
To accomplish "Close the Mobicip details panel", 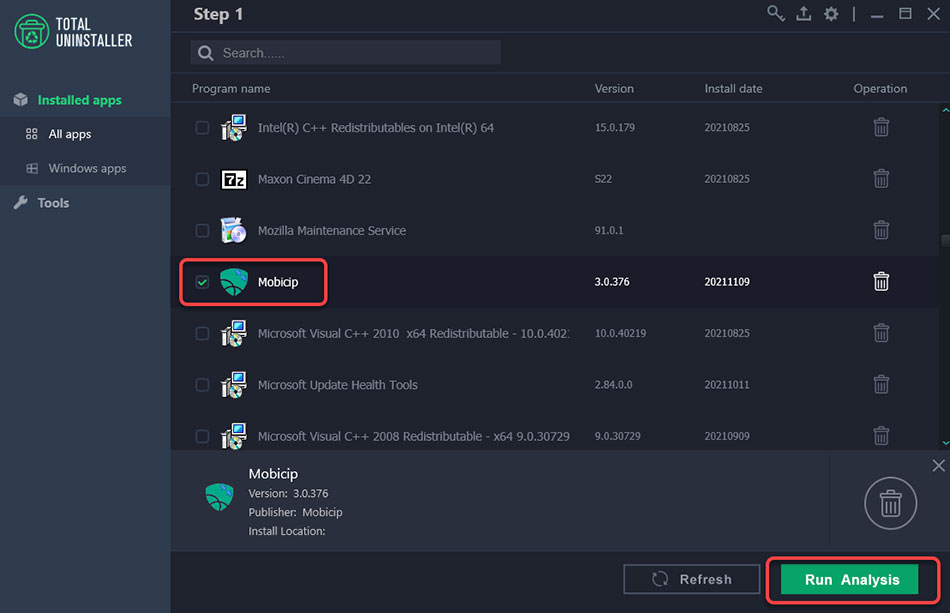I will tap(938, 466).
